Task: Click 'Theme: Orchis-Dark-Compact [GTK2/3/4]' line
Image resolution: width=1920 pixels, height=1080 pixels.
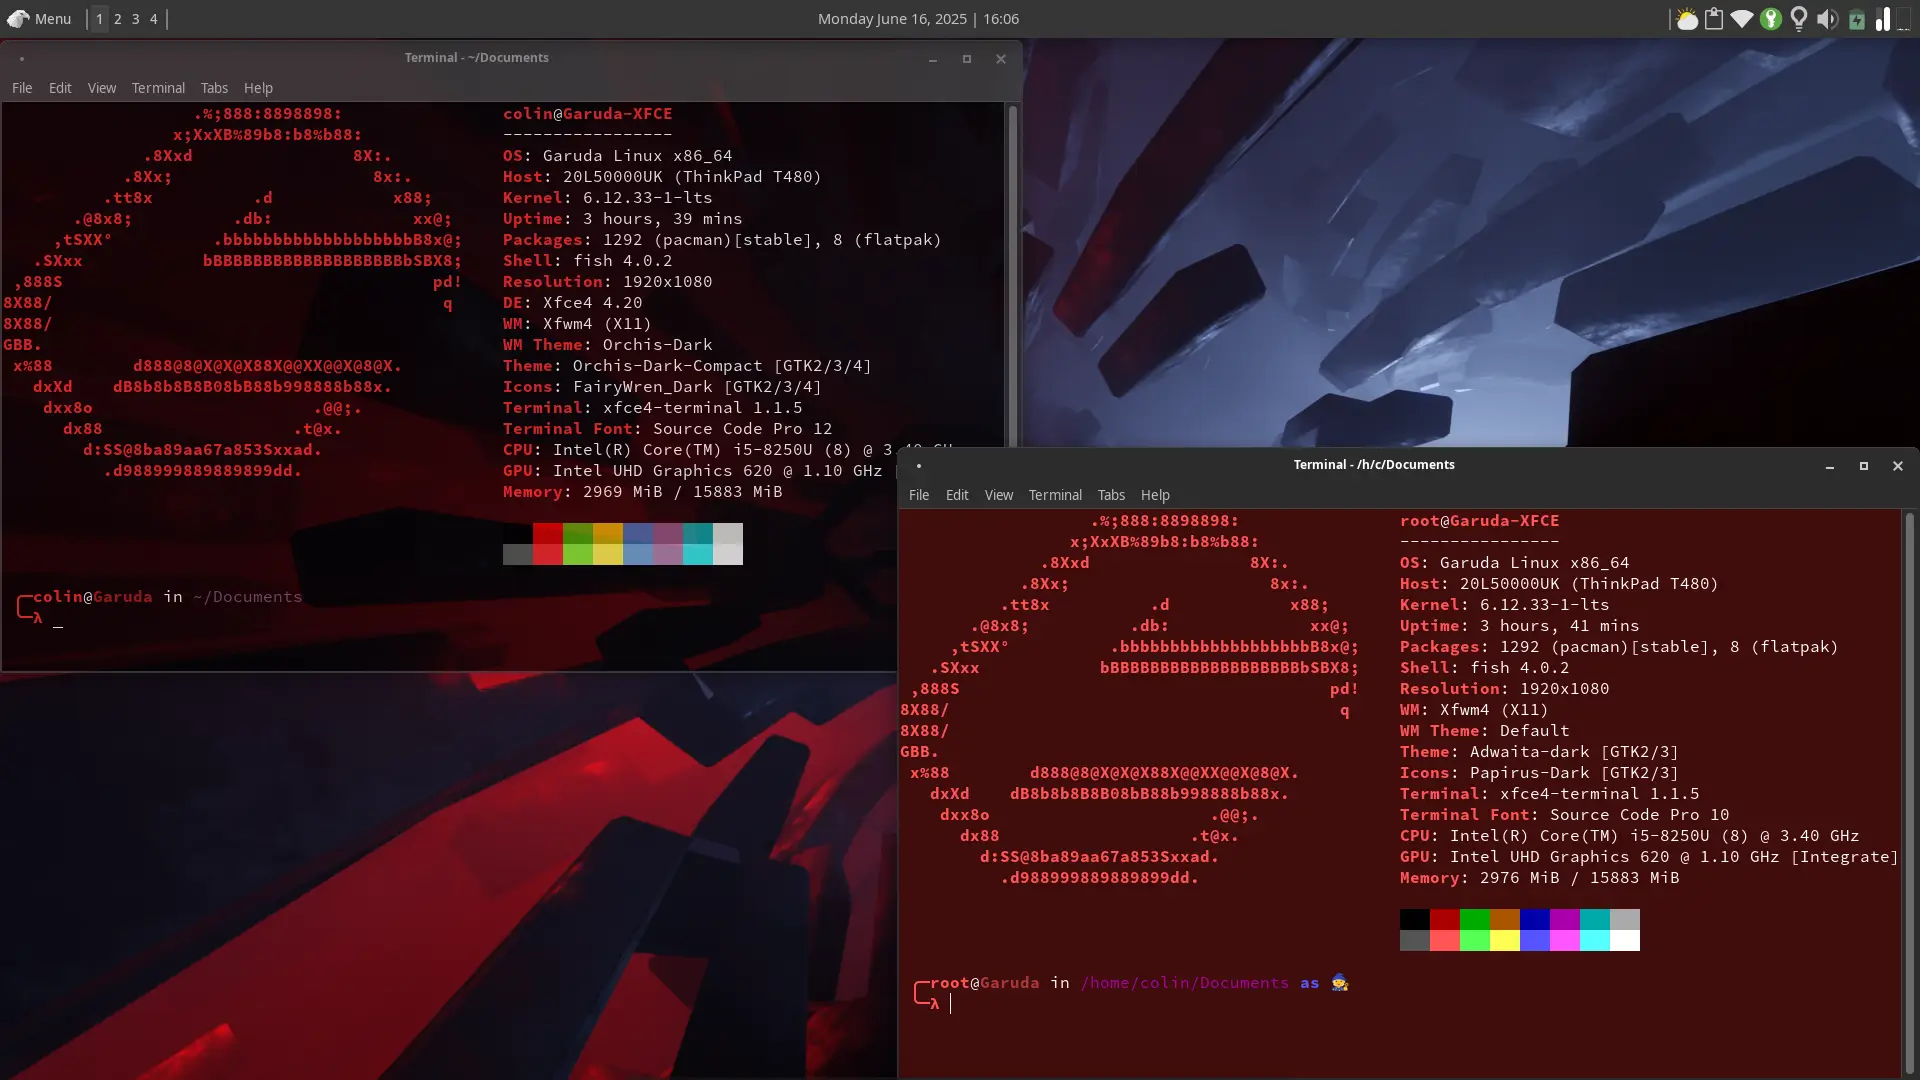Action: pyautogui.click(x=688, y=366)
